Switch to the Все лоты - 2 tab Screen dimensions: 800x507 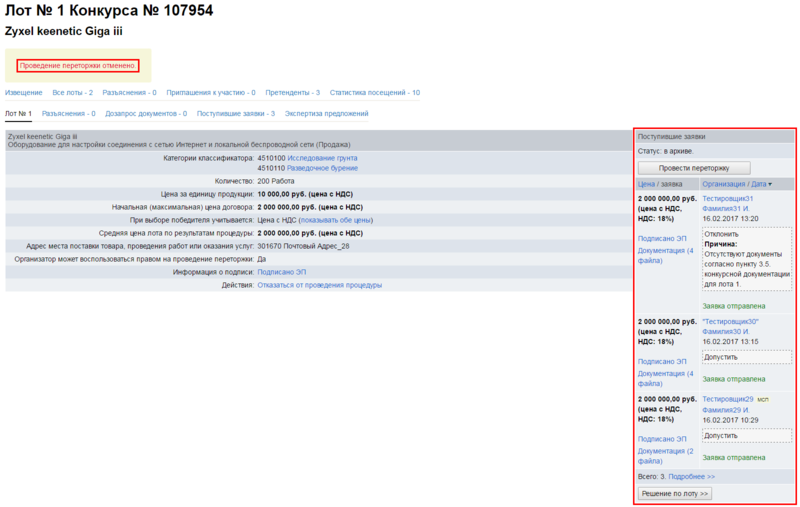(x=72, y=92)
